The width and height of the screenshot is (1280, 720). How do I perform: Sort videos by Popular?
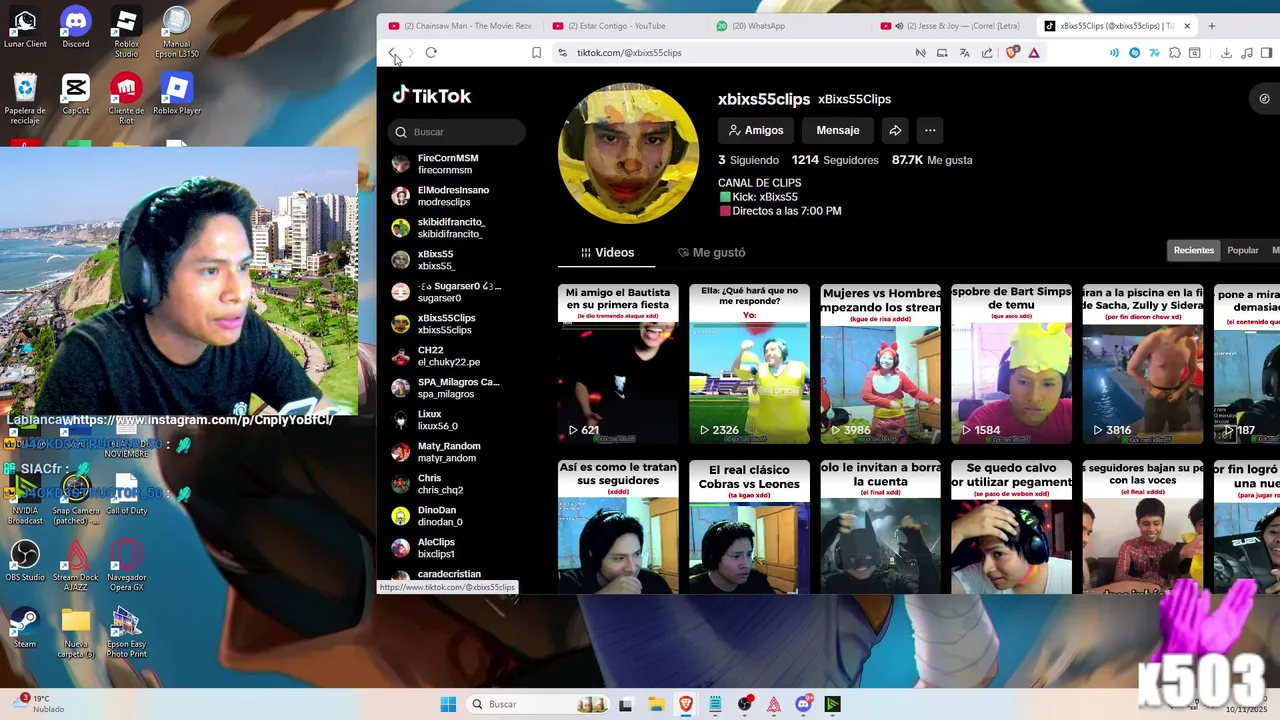(1243, 250)
